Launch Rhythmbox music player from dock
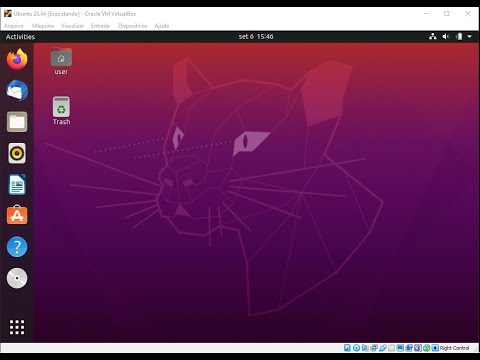Screen dimensions: 480x360 click(x=17, y=153)
